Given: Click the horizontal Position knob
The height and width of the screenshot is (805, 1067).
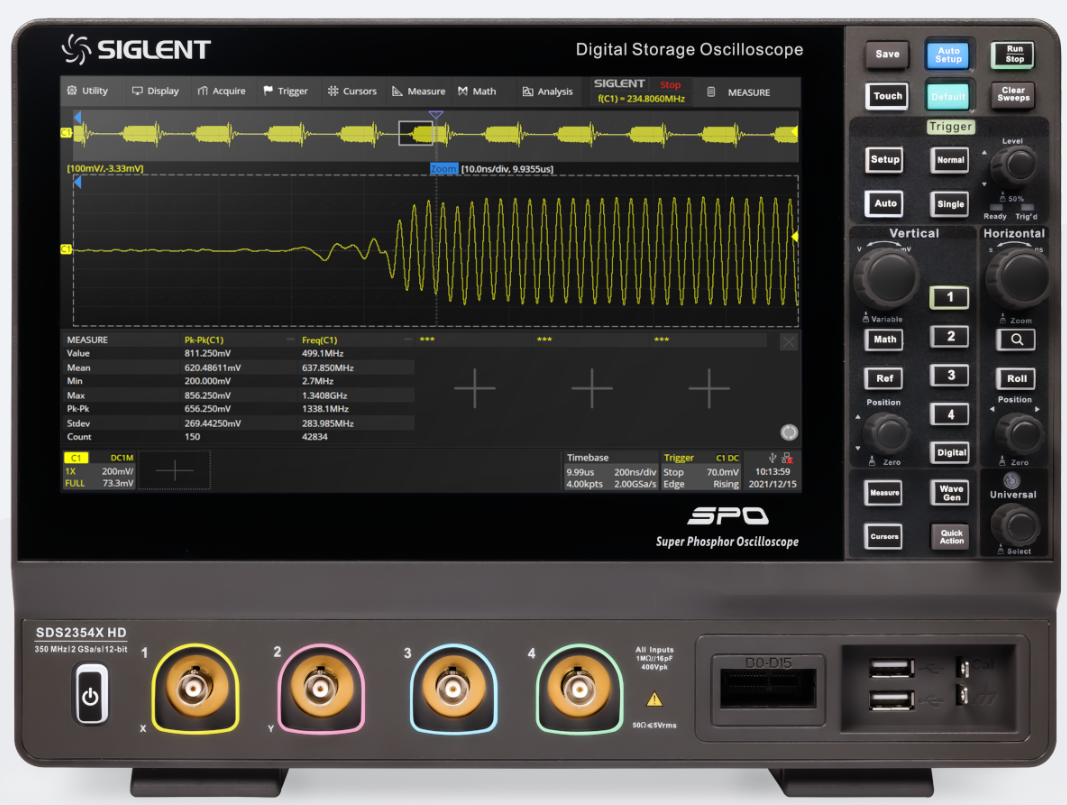Looking at the screenshot, I should 1019,434.
